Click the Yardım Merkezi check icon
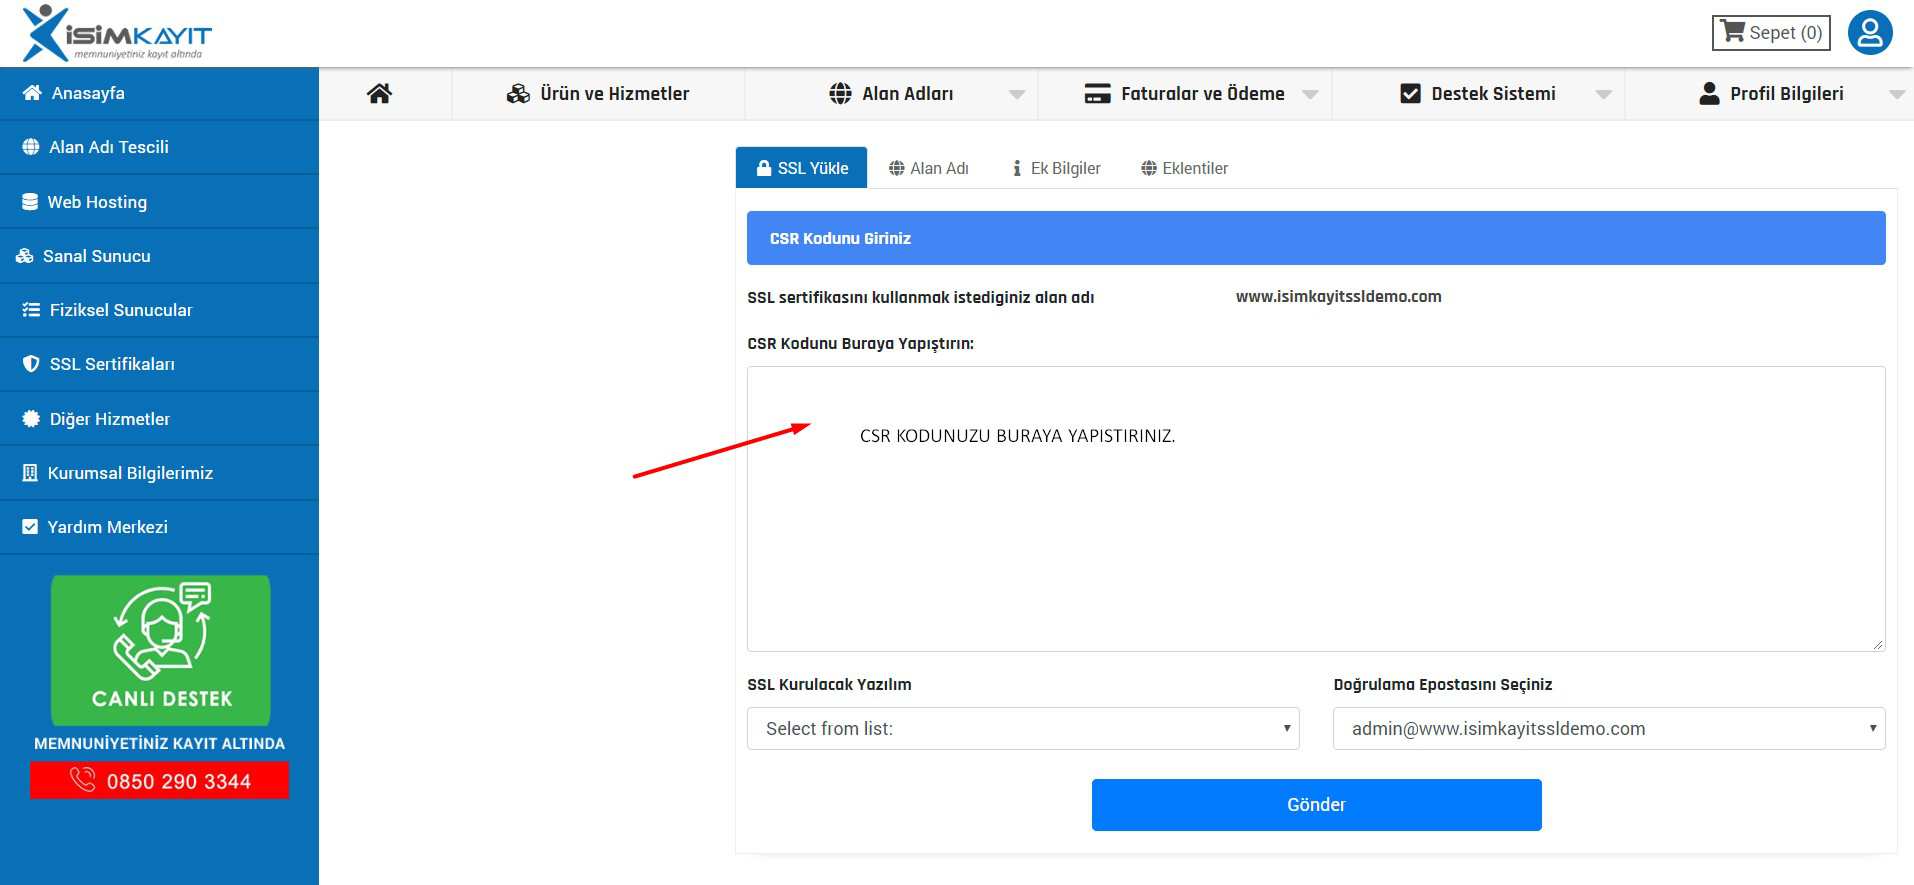Viewport: 1914px width, 885px height. (30, 527)
